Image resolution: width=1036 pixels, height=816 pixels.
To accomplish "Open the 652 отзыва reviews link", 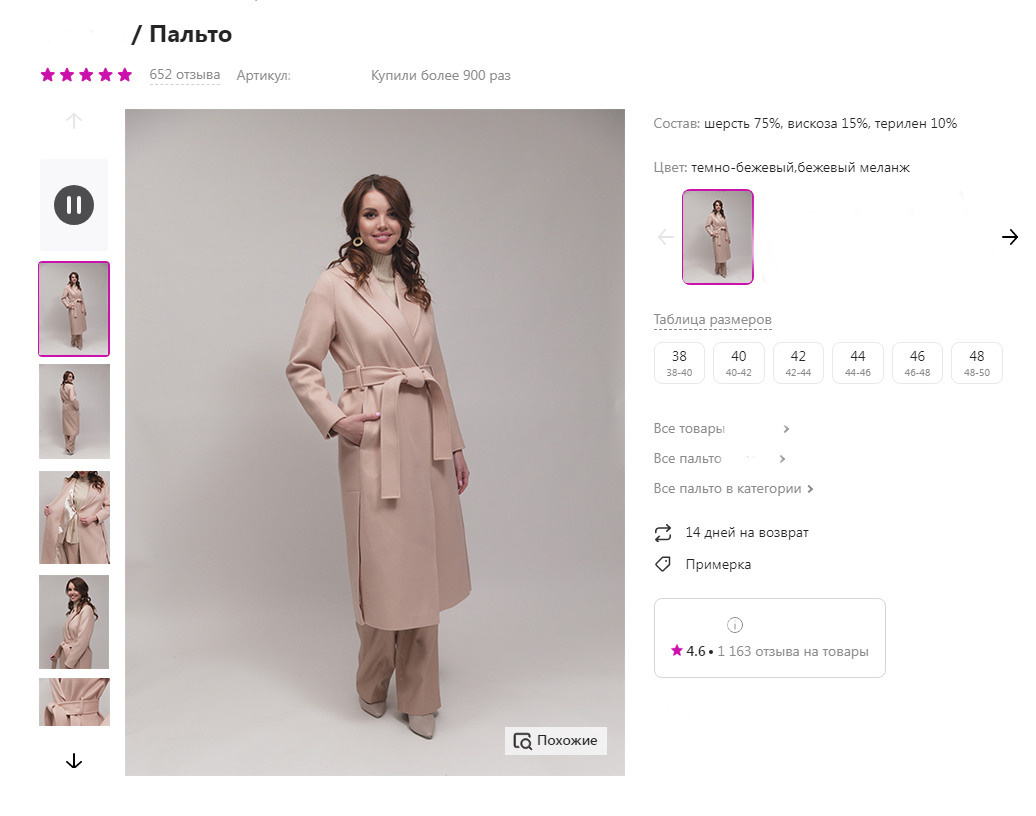I will point(185,75).
